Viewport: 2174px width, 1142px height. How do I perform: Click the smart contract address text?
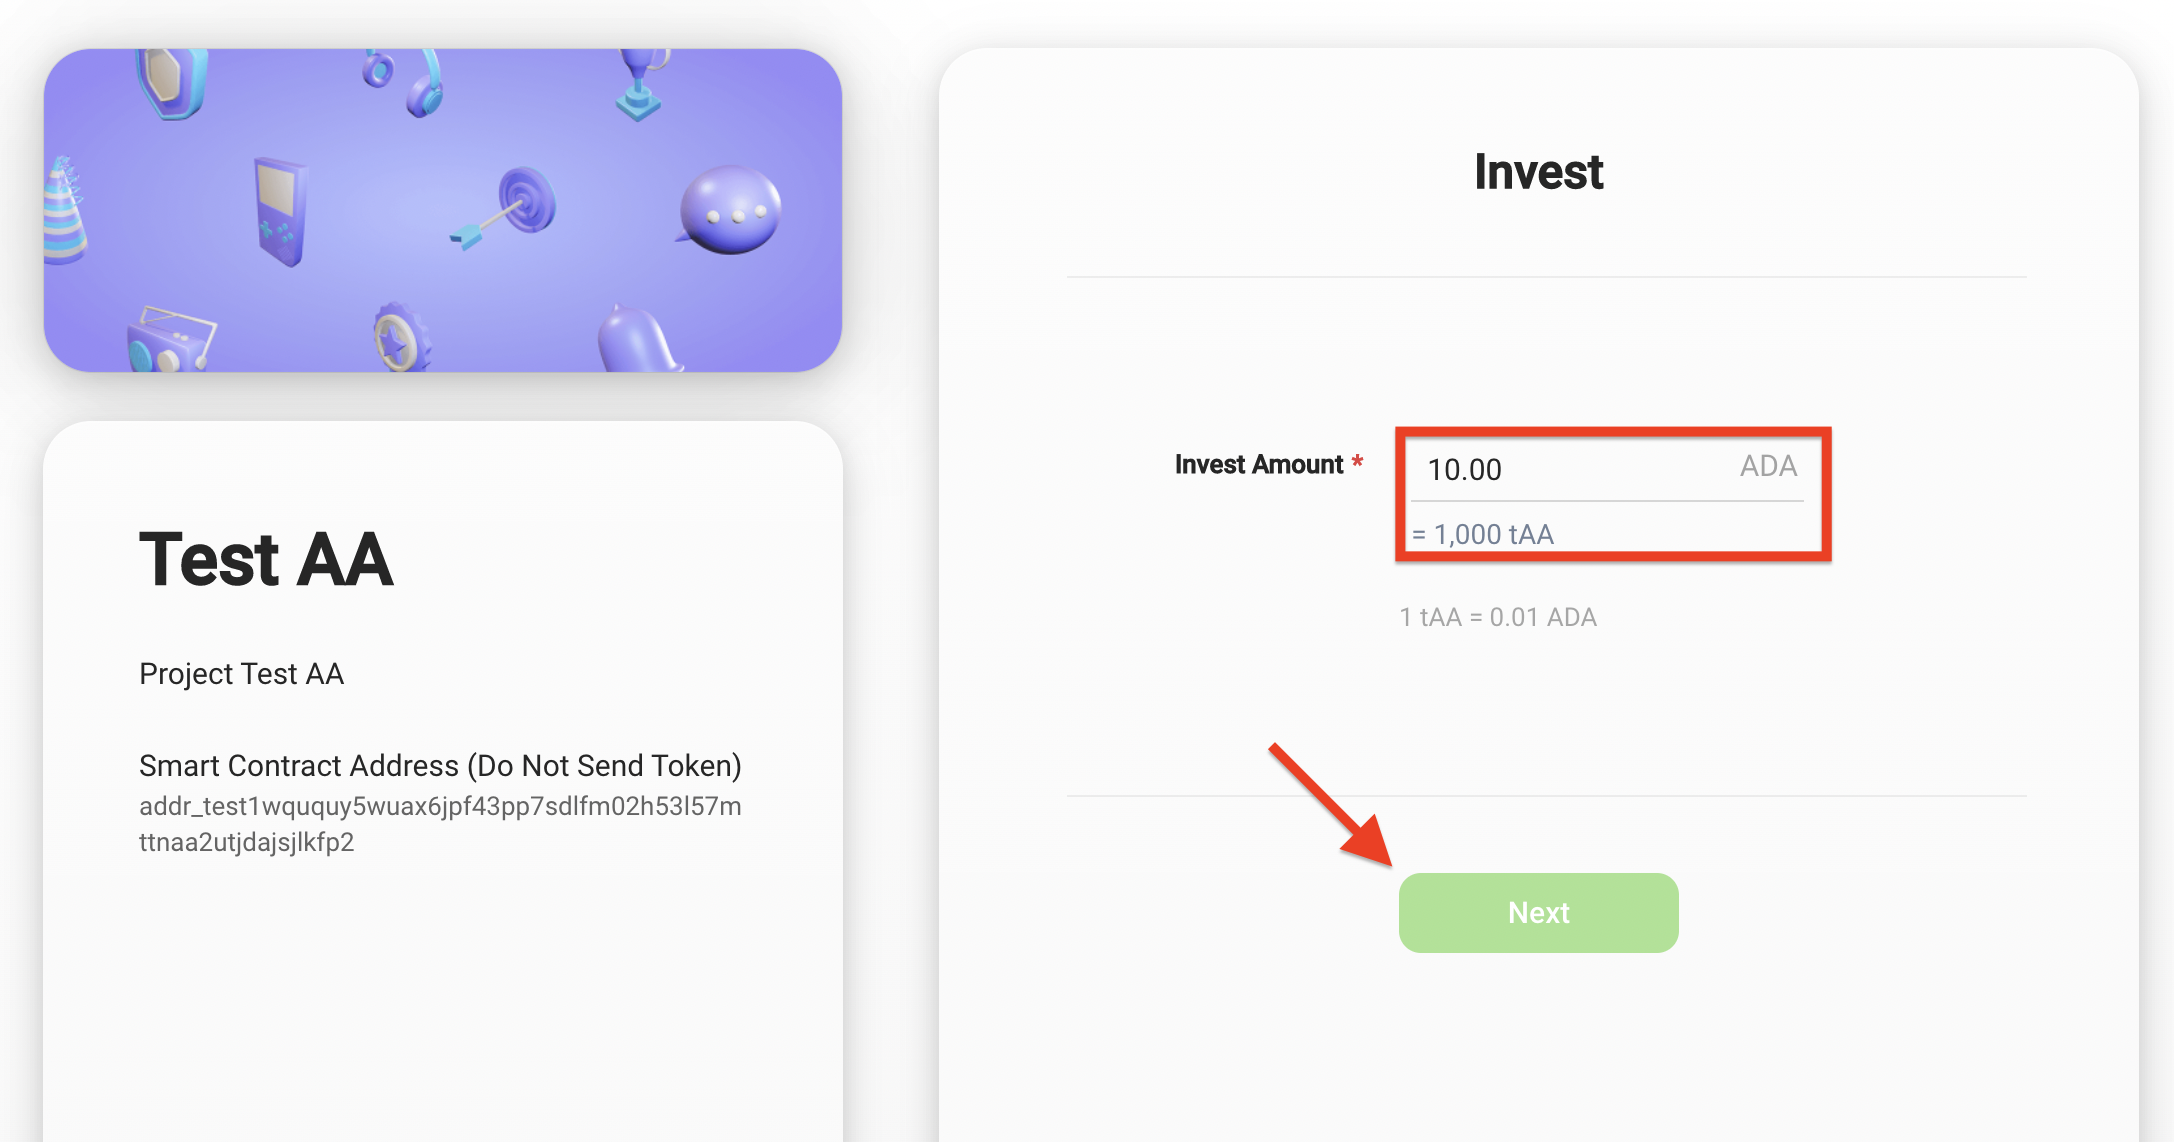(x=440, y=823)
